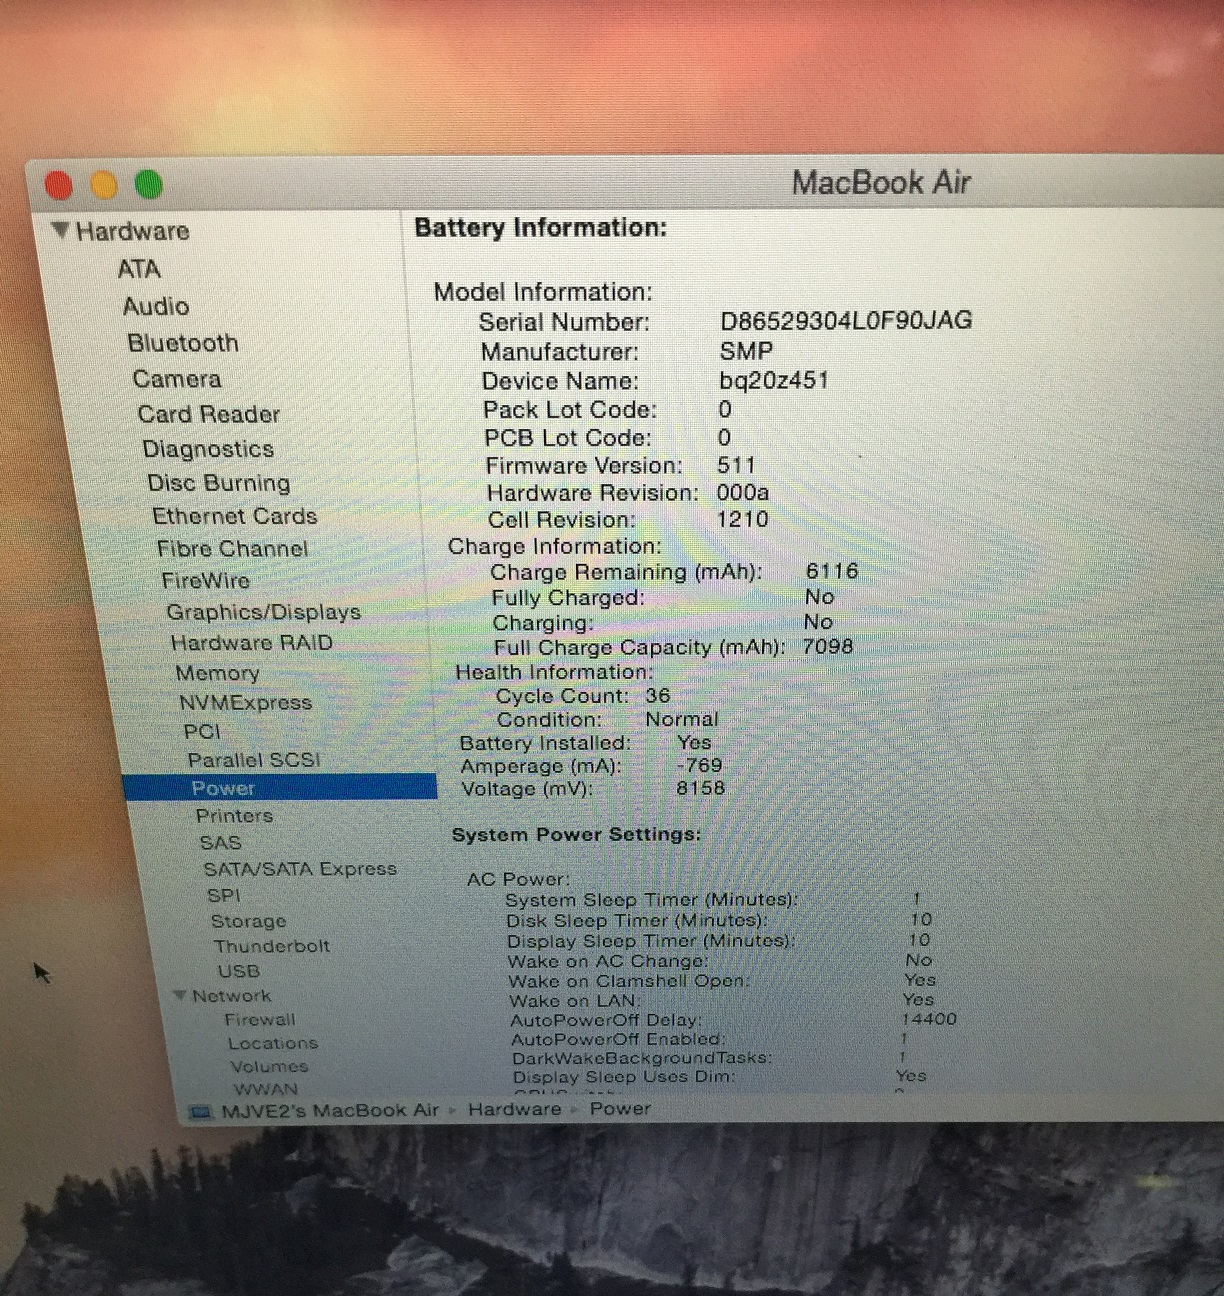Select Graphics/Displays in the sidebar
The height and width of the screenshot is (1296, 1224).
264,612
